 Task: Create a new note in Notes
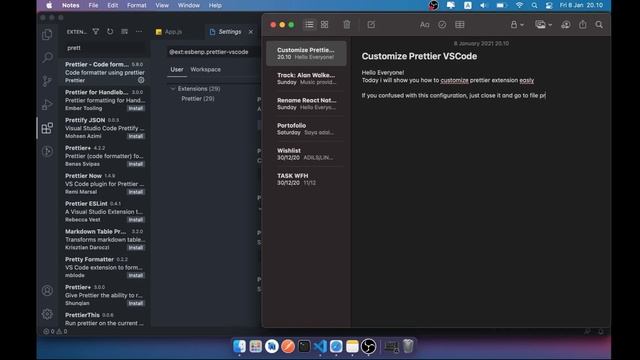pos(371,24)
